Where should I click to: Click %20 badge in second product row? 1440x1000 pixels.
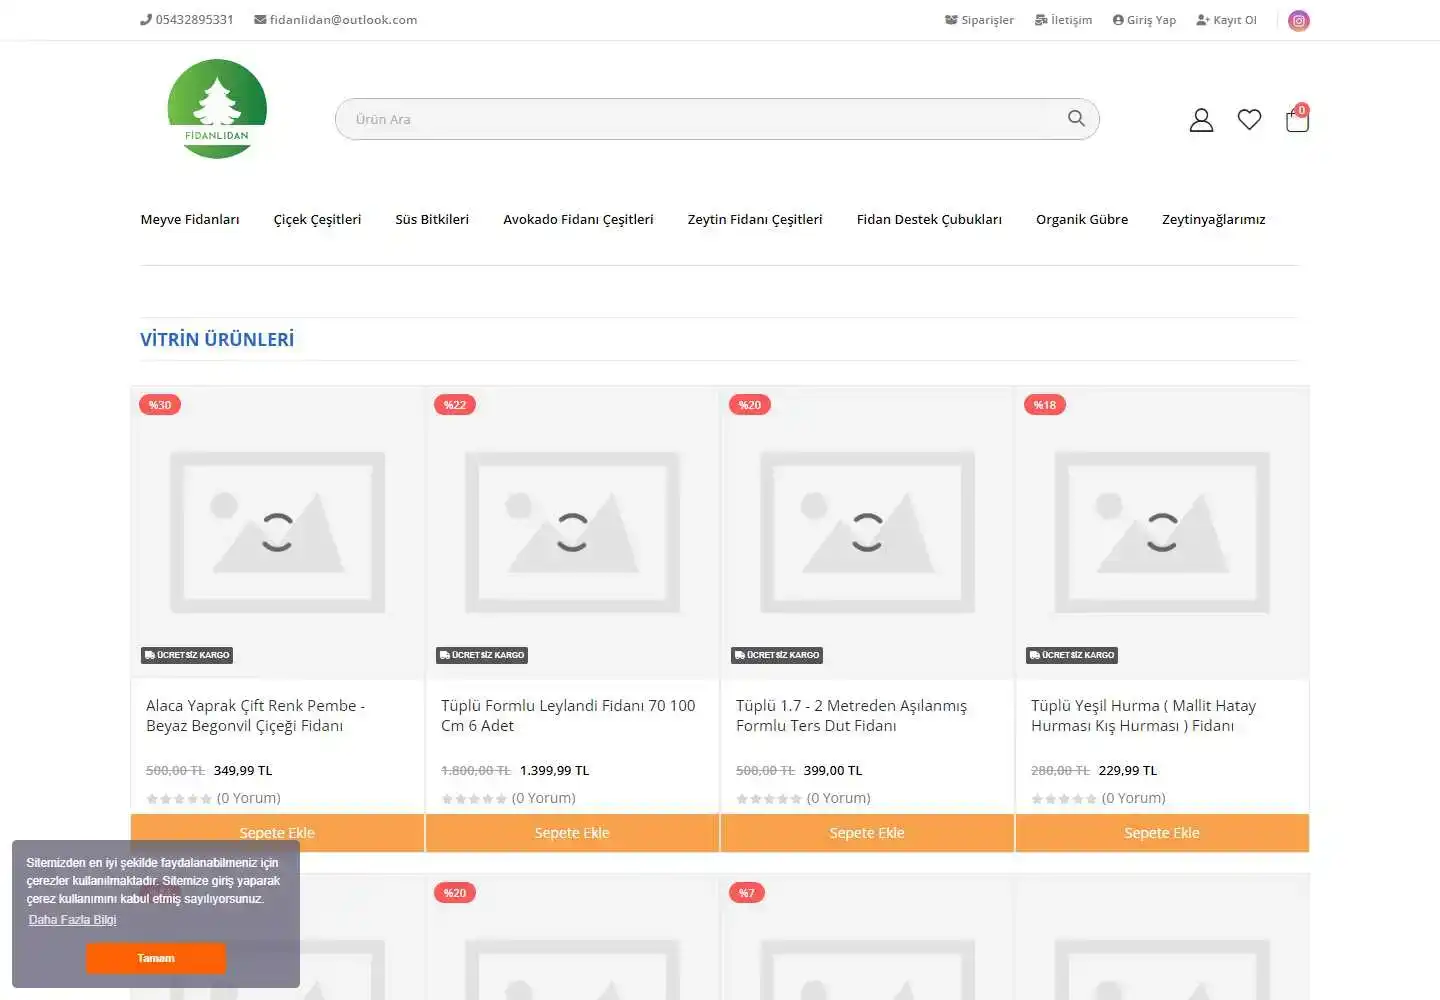(455, 893)
